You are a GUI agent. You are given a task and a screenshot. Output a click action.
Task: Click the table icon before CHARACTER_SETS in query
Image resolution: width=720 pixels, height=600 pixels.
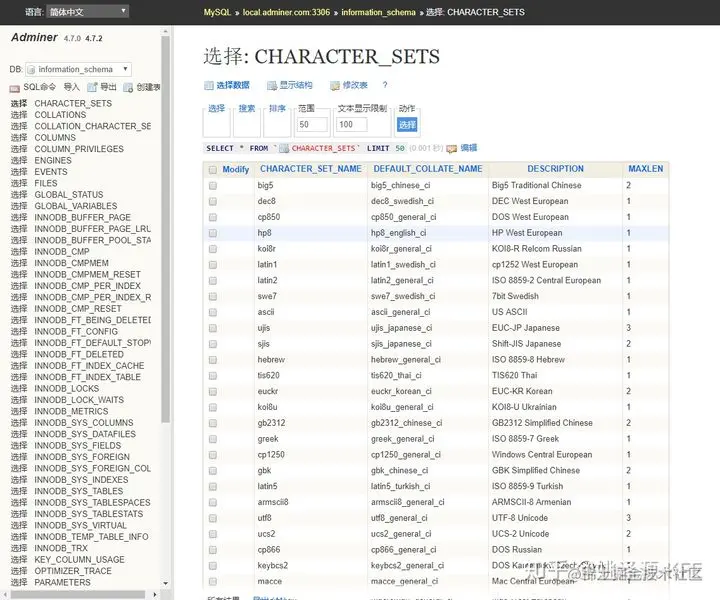pyautogui.click(x=284, y=148)
